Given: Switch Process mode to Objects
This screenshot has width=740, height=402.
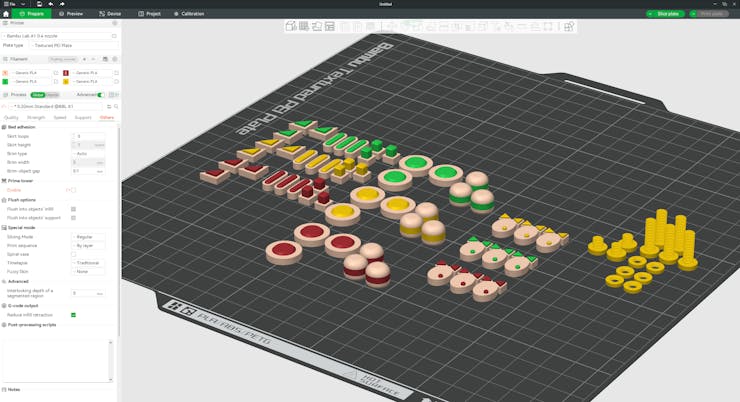Looking at the screenshot, I should [x=52, y=95].
